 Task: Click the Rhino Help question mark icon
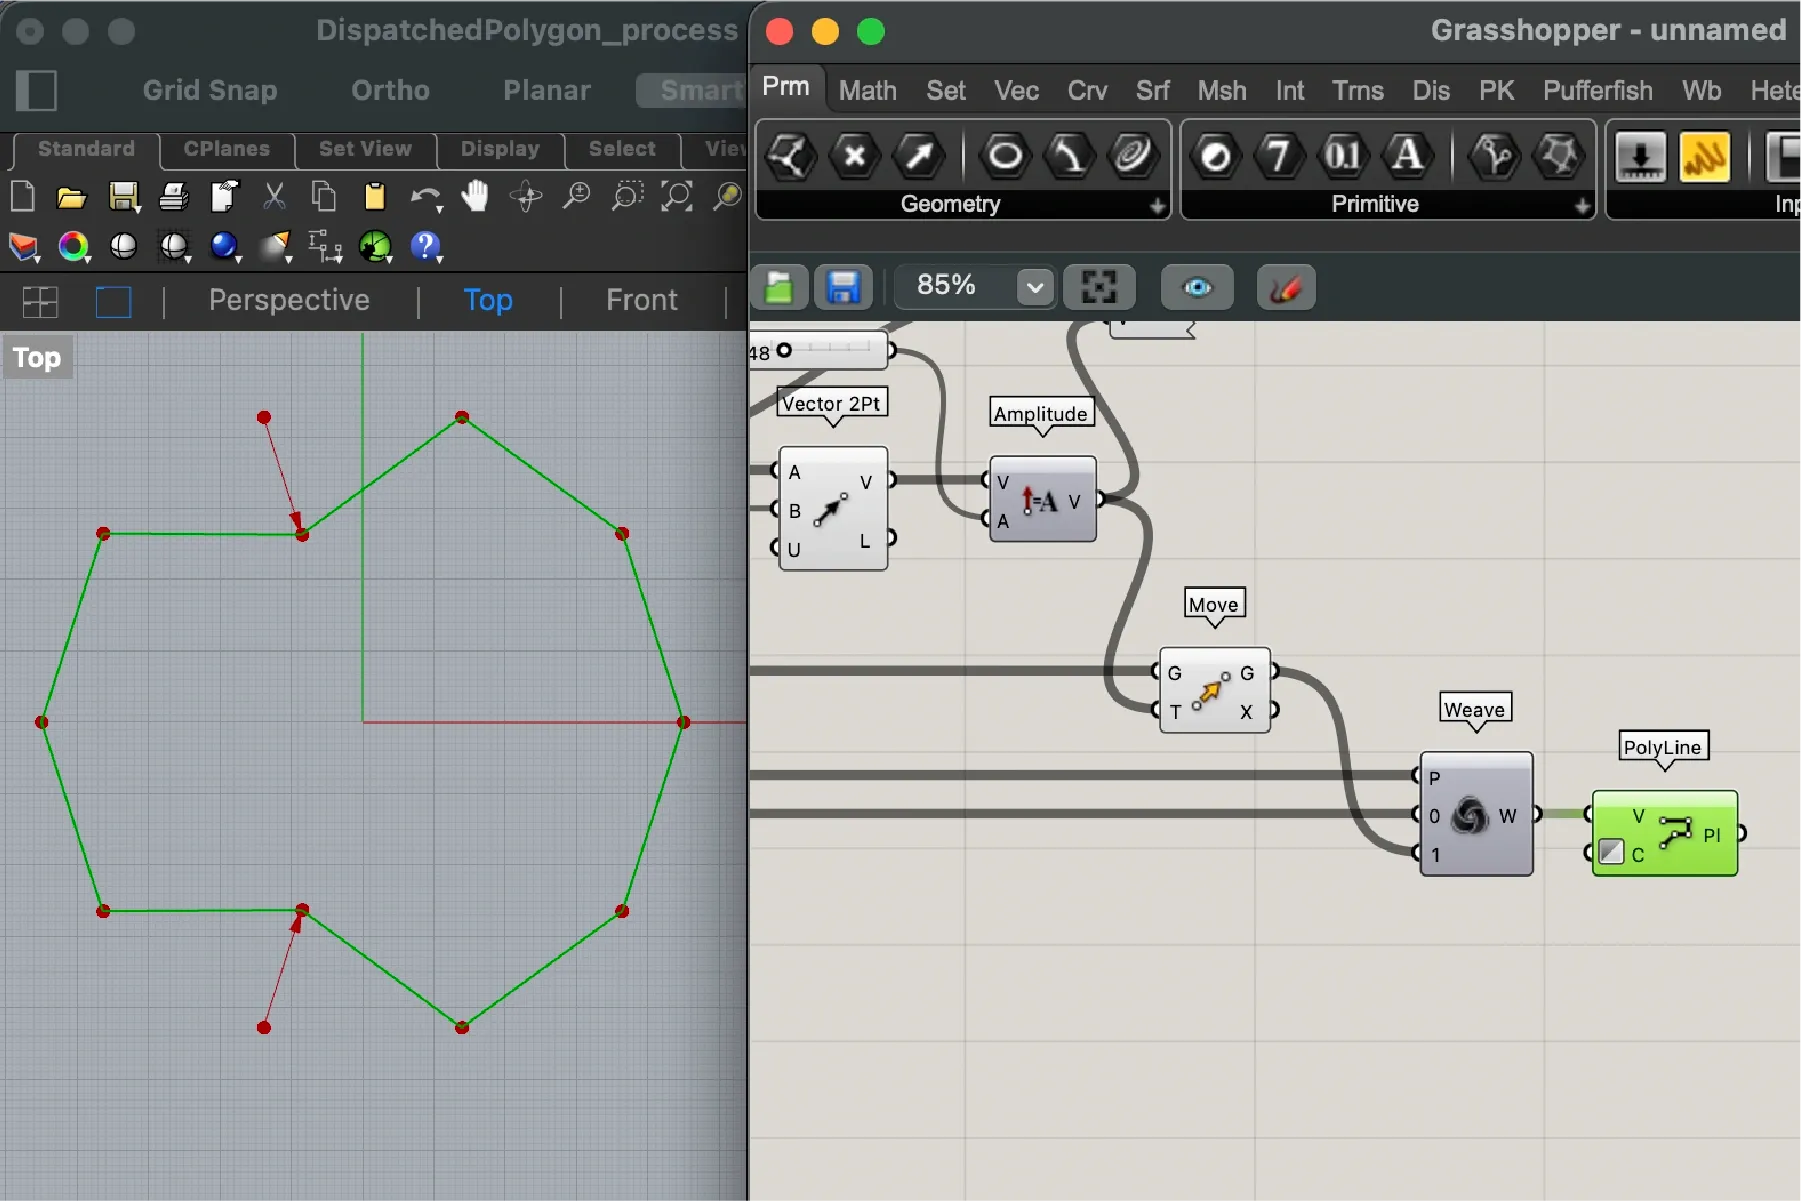point(425,246)
